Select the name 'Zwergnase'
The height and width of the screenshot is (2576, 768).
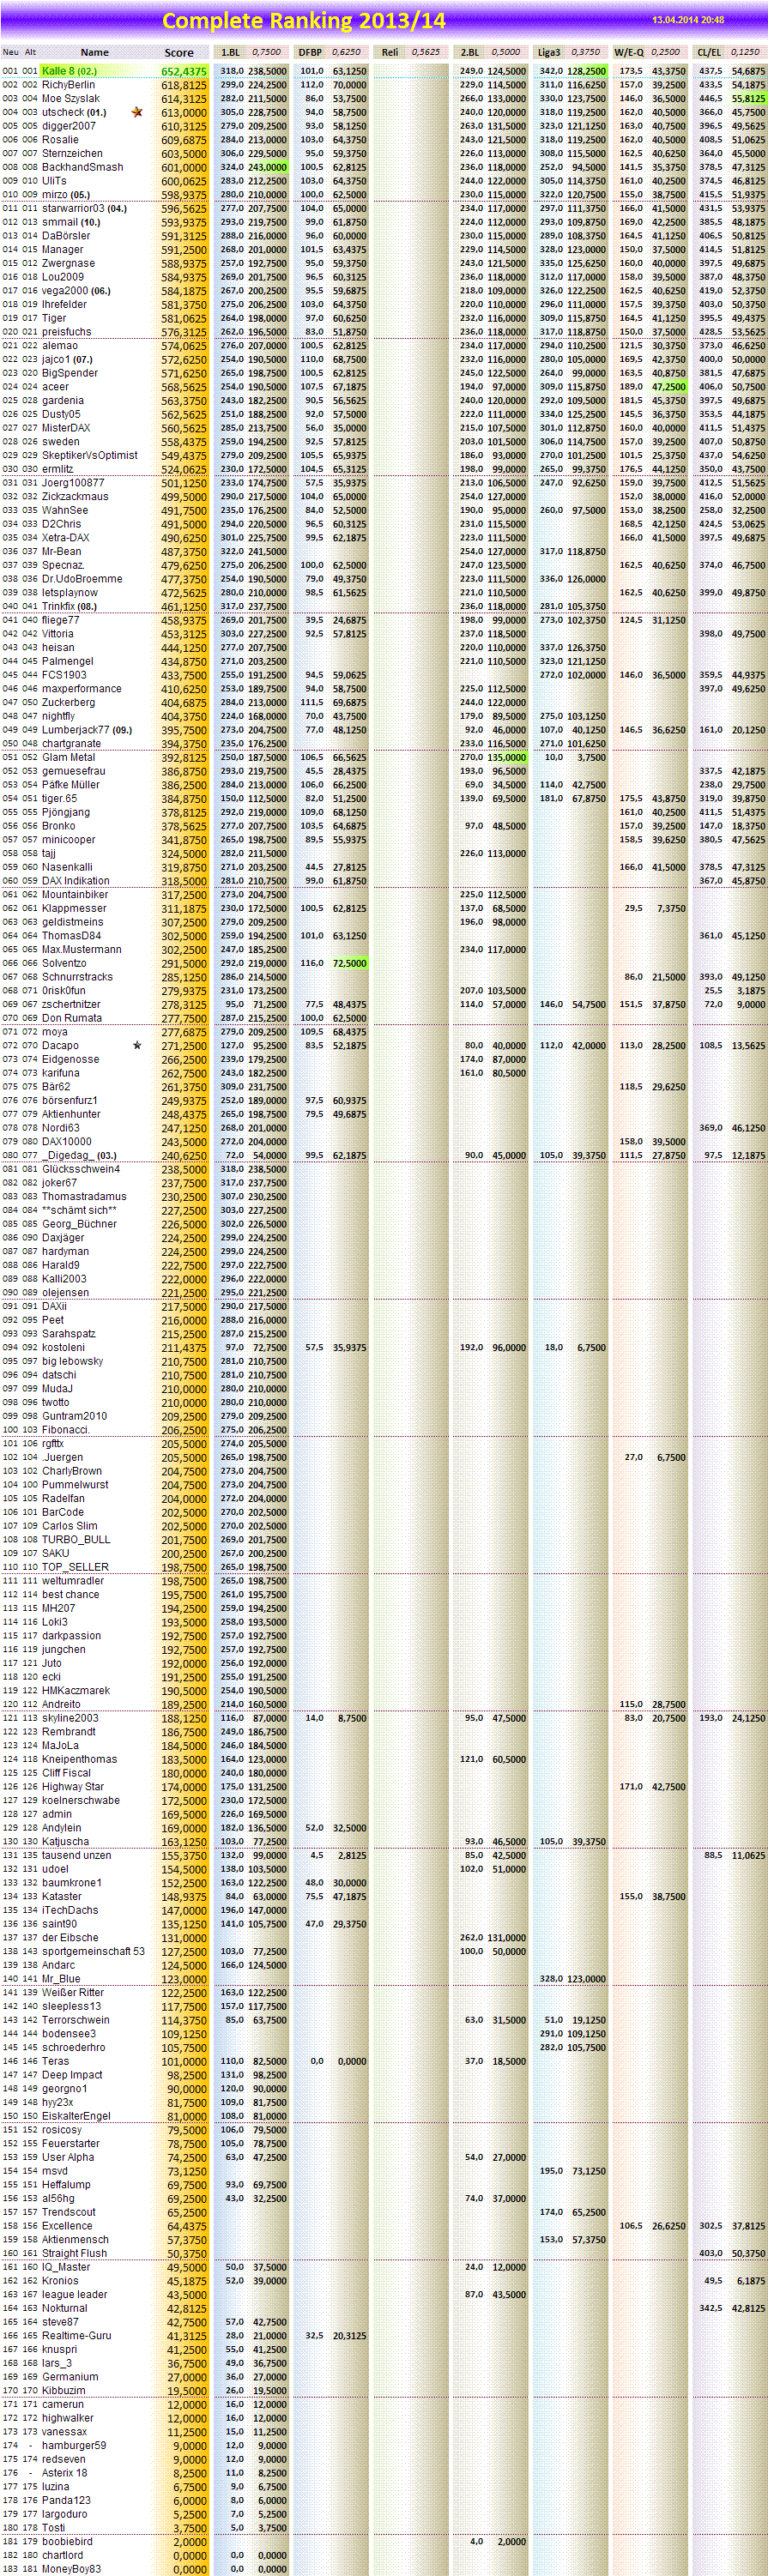pyautogui.click(x=68, y=264)
